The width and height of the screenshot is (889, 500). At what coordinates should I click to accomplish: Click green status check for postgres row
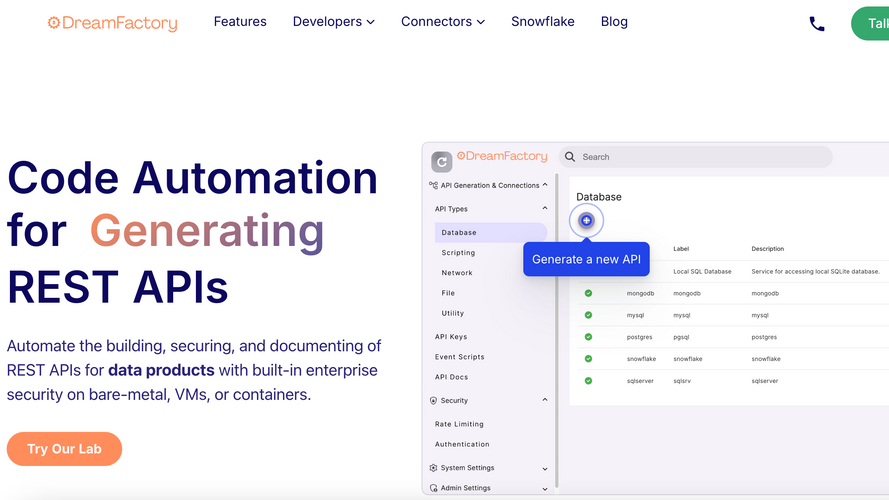[588, 337]
